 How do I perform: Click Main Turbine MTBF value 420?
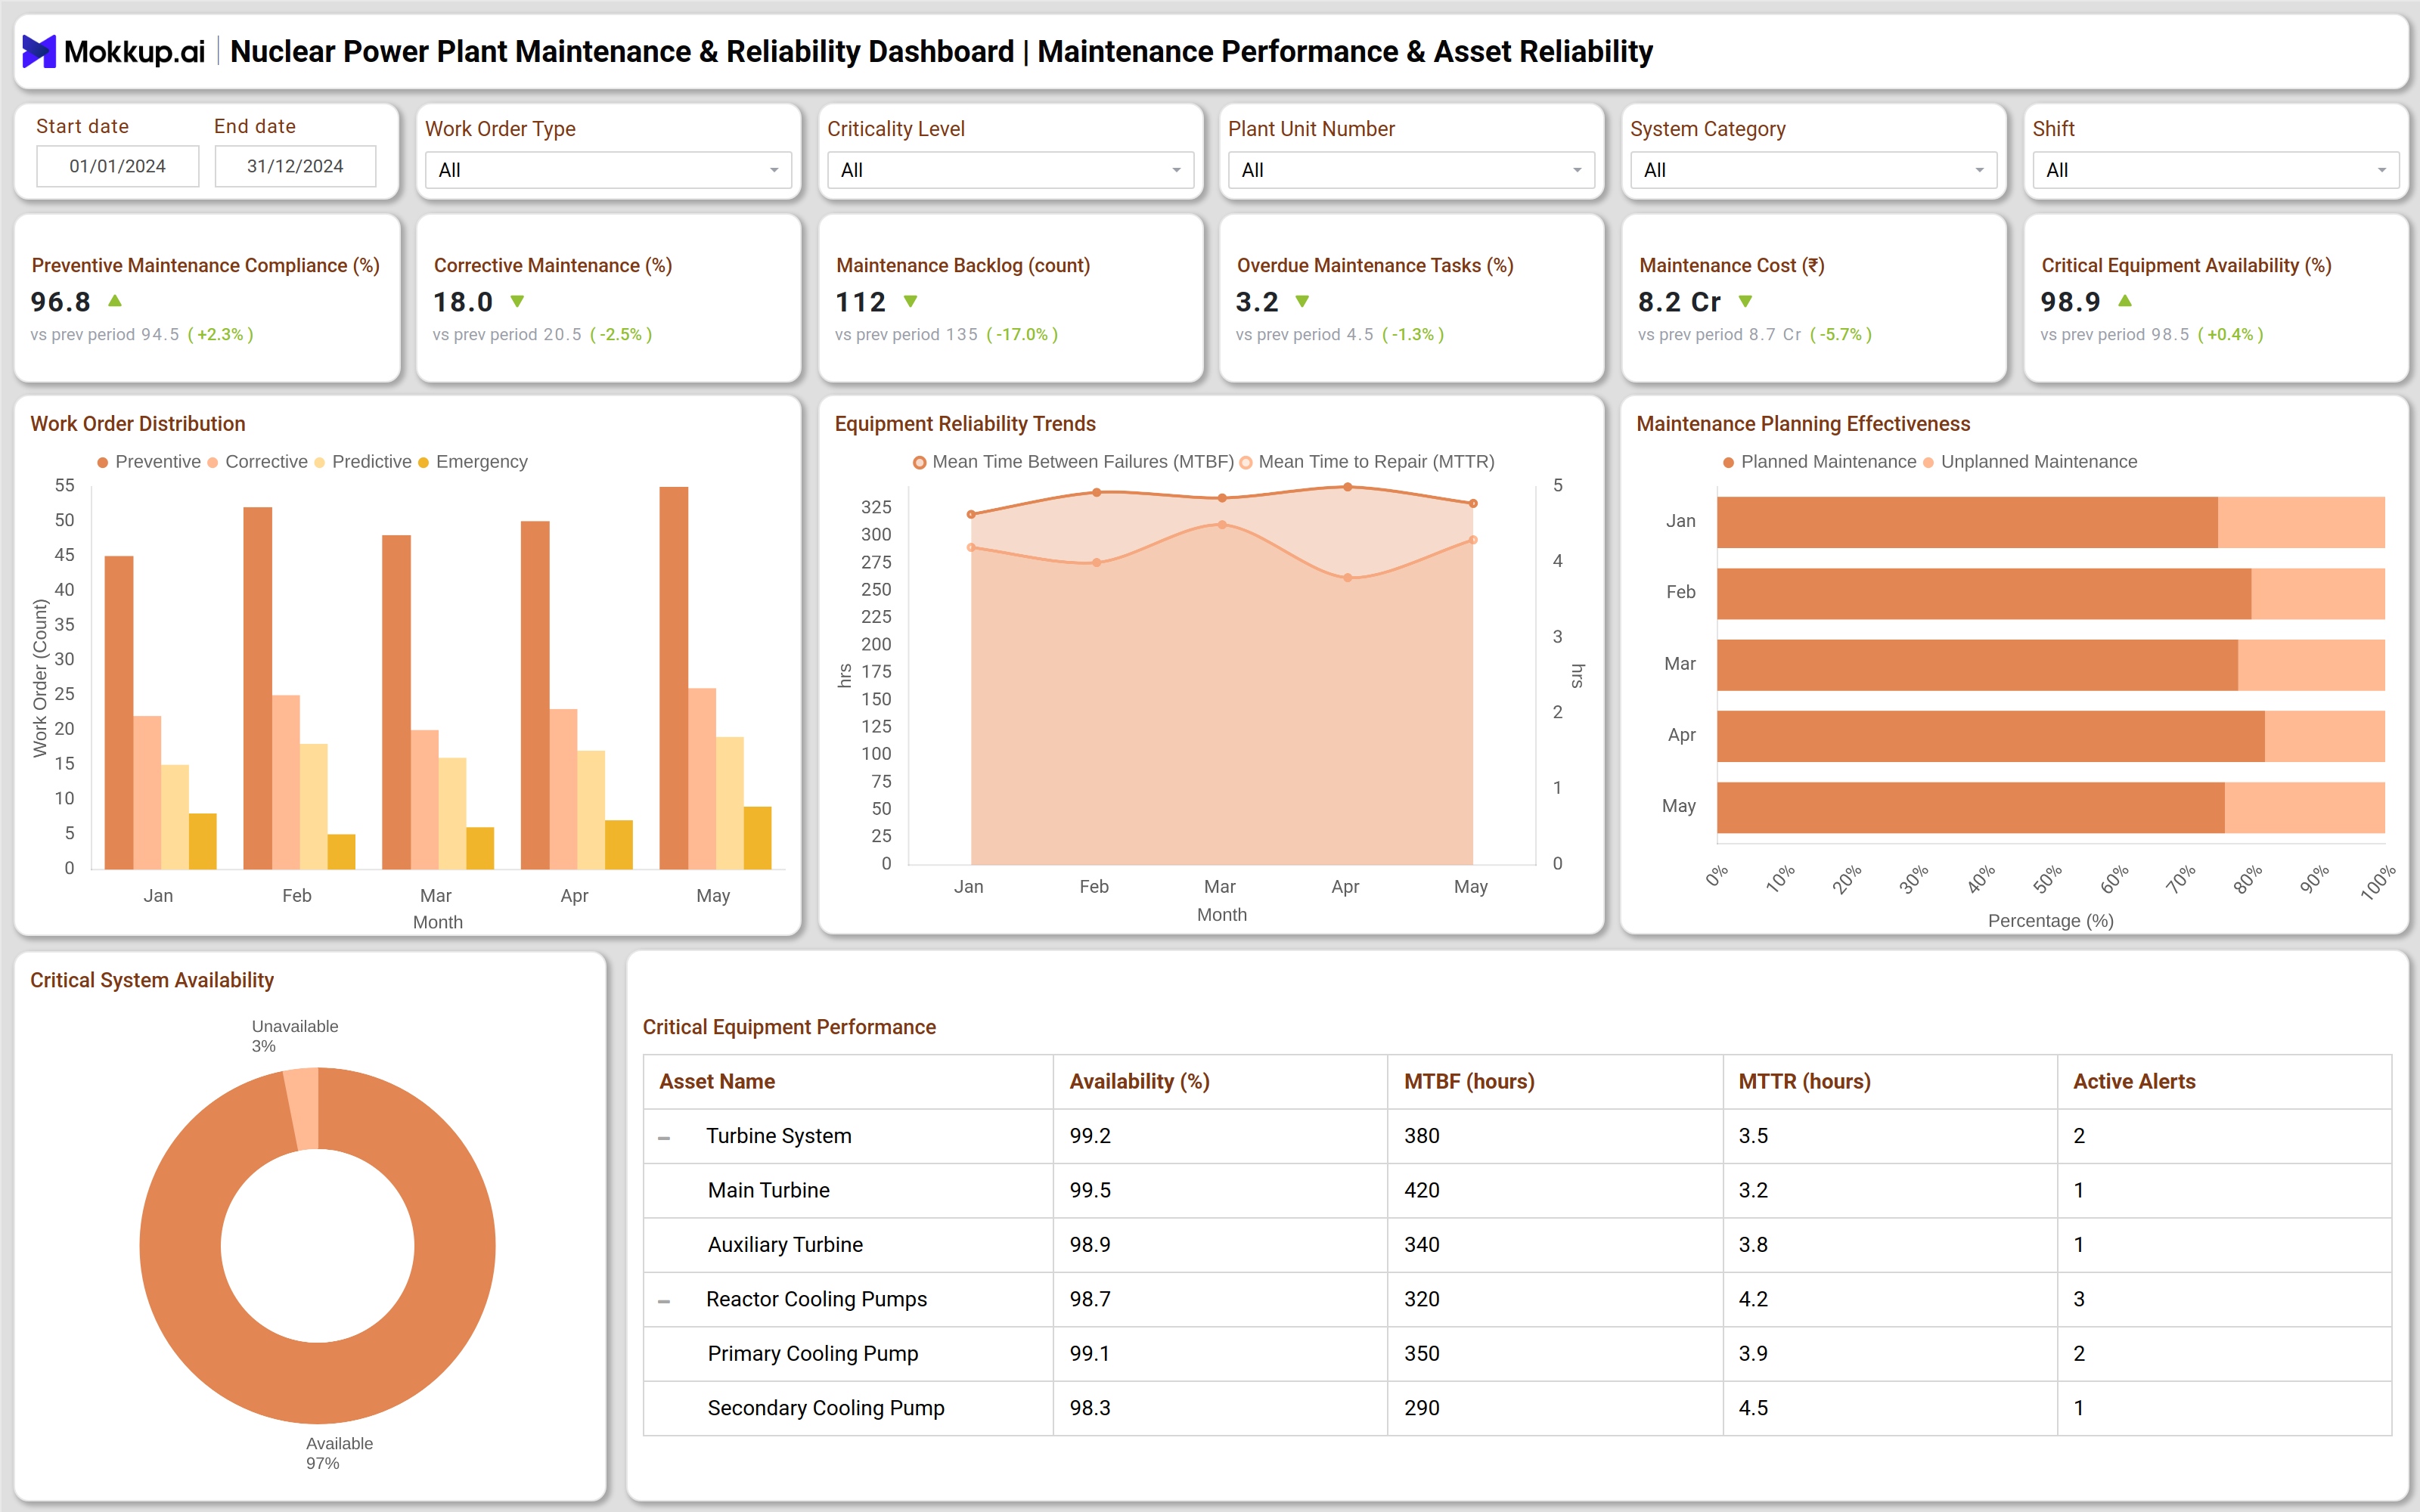point(1422,1190)
